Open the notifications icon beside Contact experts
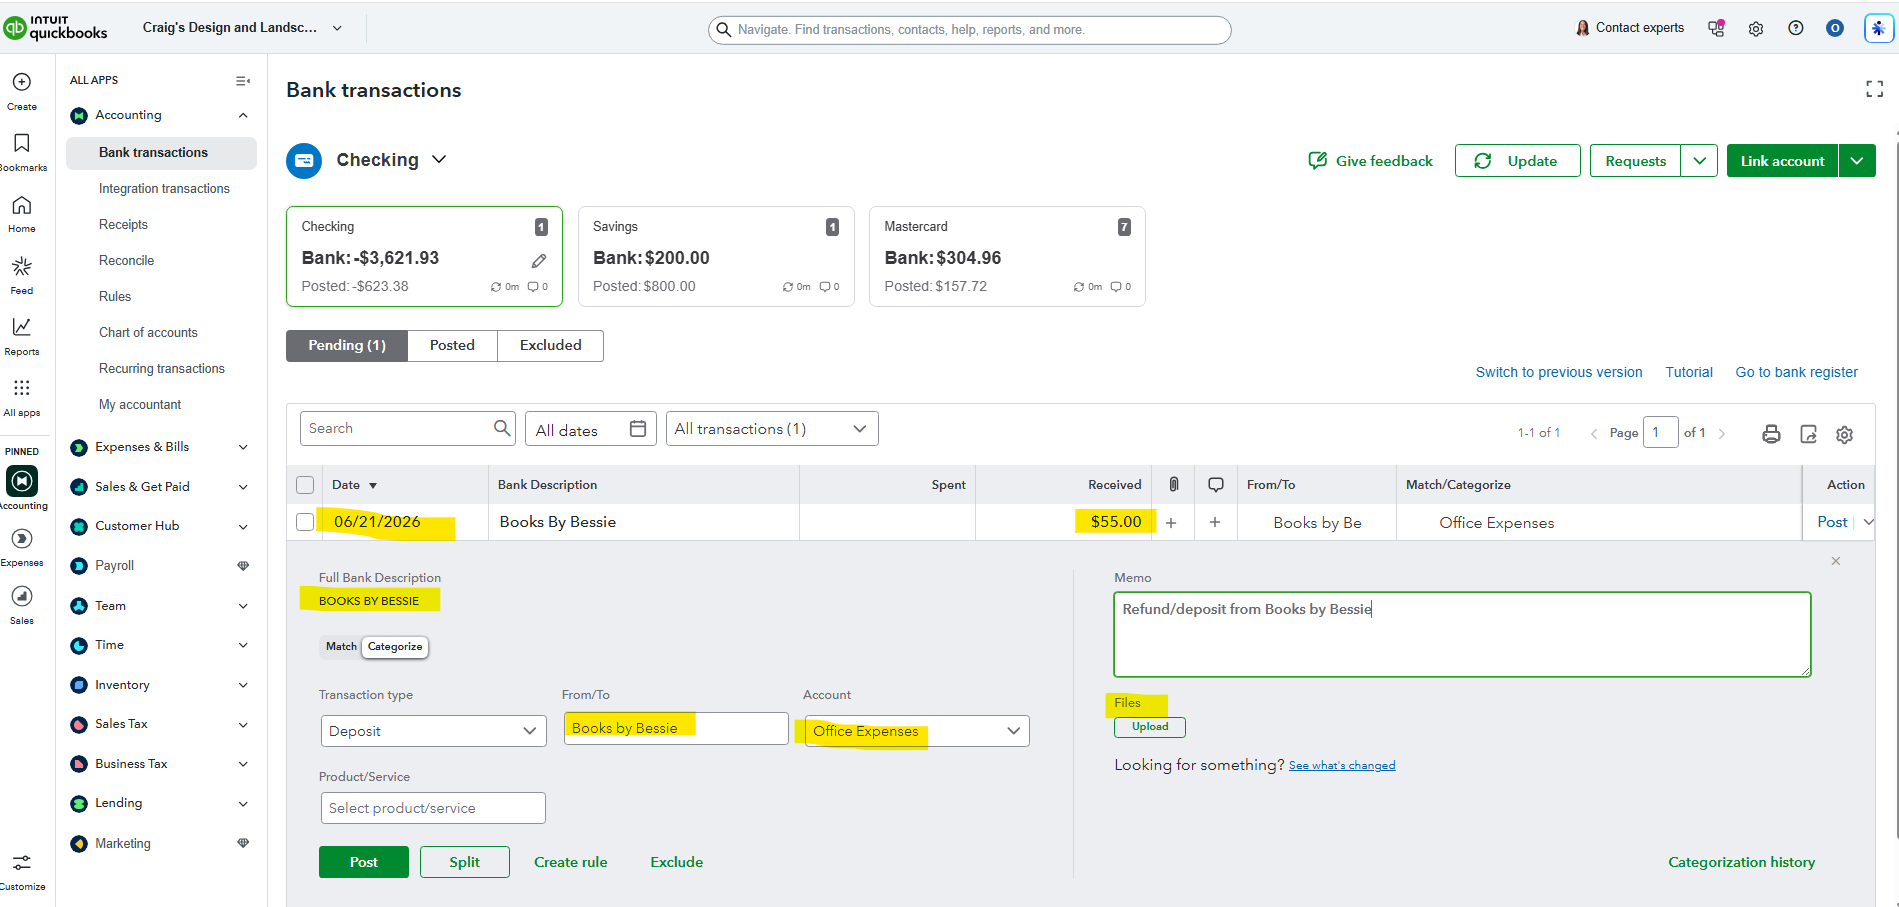 click(x=1717, y=28)
